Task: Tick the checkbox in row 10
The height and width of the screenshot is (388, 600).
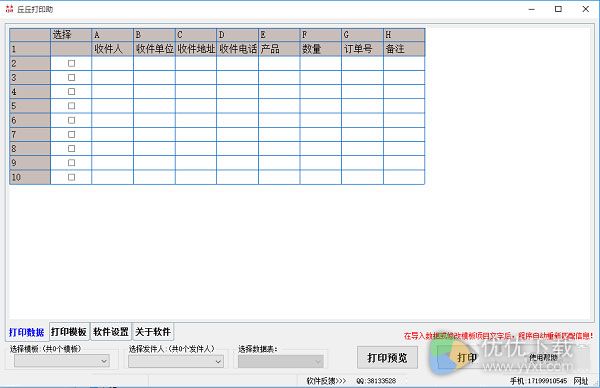Action: tap(71, 177)
